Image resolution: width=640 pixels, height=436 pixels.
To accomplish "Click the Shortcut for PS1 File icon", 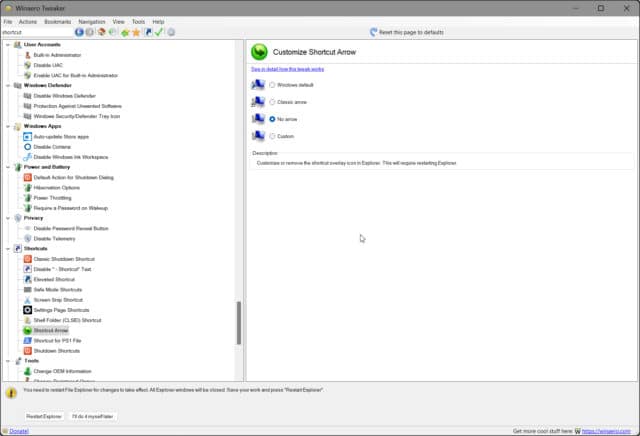I will [x=27, y=340].
